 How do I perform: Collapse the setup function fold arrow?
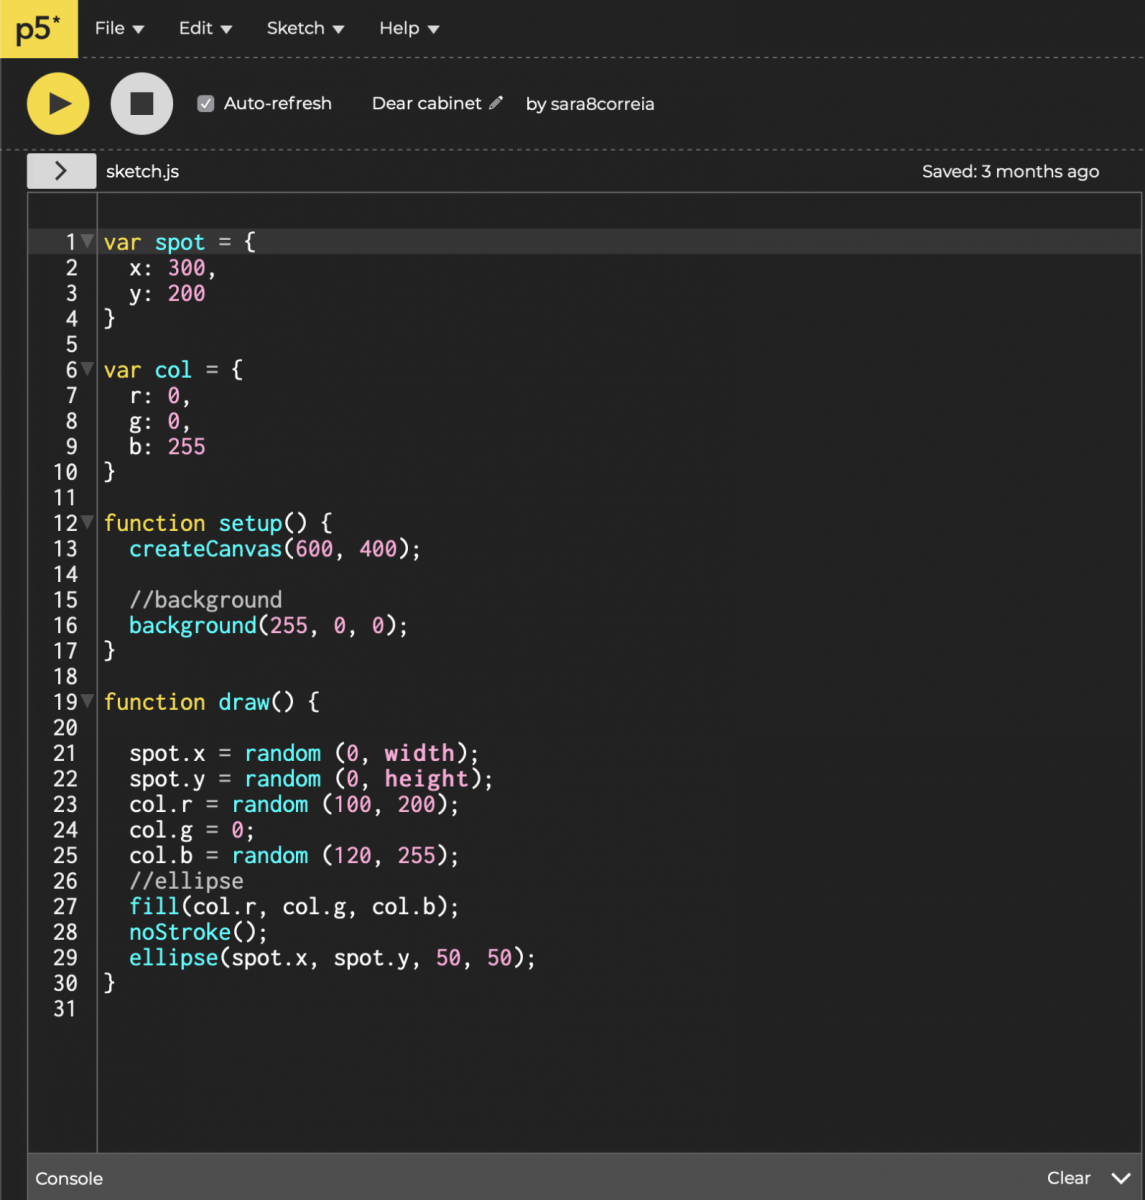tap(88, 522)
